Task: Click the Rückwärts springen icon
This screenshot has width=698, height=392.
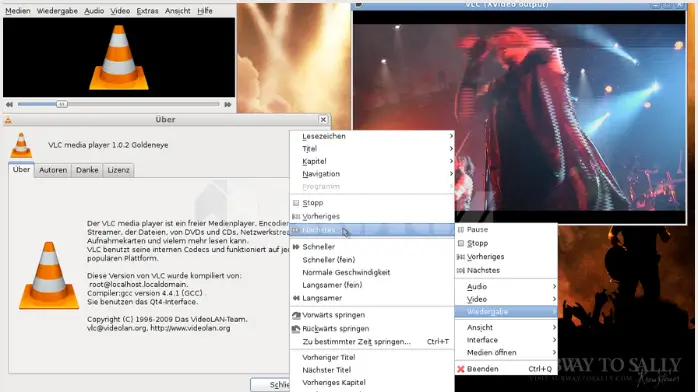Action: [296, 329]
